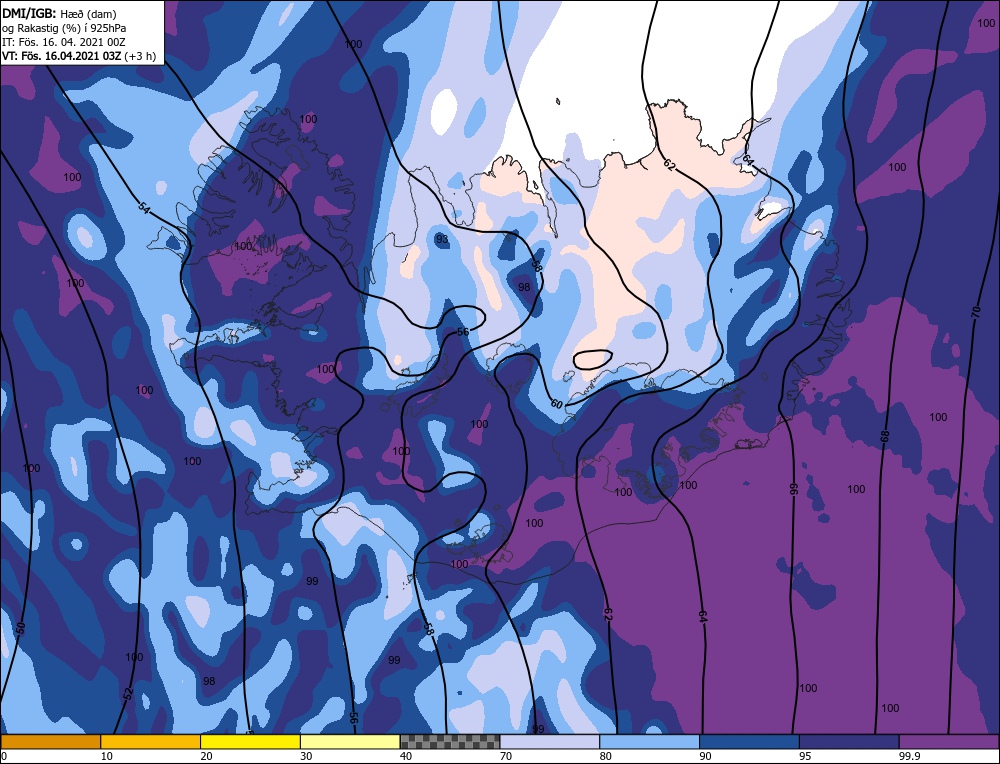Click the legend tick label '95'
The width and height of the screenshot is (1000, 764).
805,756
